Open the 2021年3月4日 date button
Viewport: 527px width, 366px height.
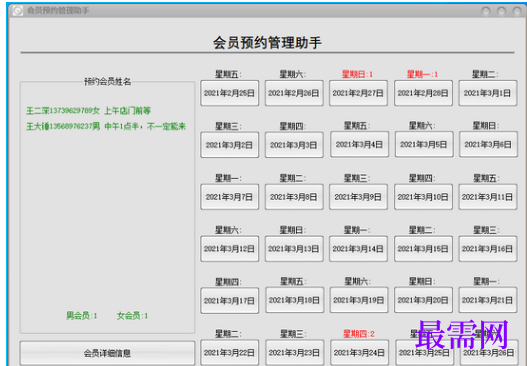pos(359,145)
